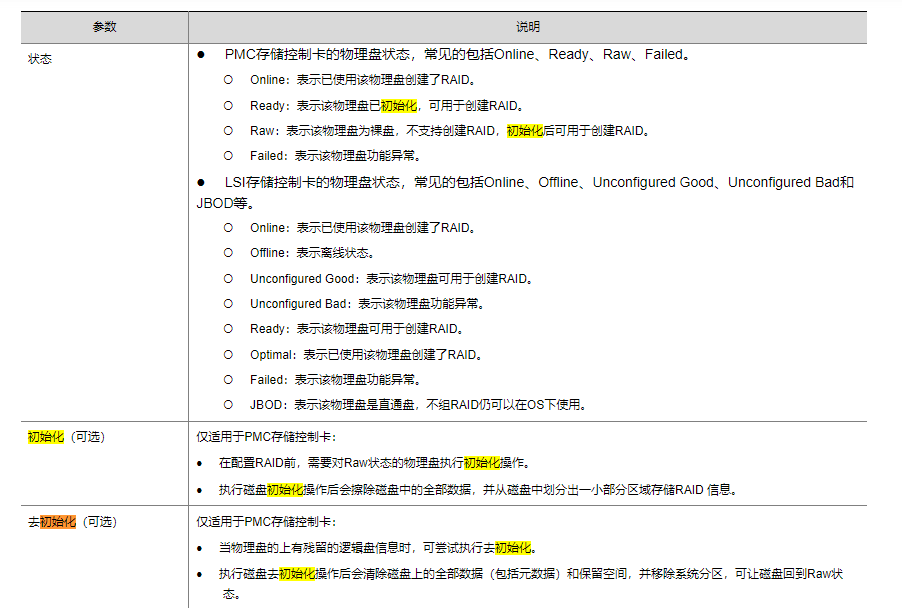The image size is (902, 608).
Task: Click the line 当物理盘的上有残留的逻辑盘信息时
Action: 378,548
